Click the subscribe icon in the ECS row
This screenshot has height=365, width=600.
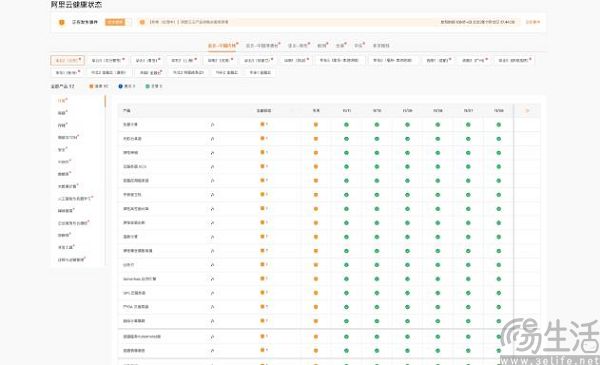212,167
